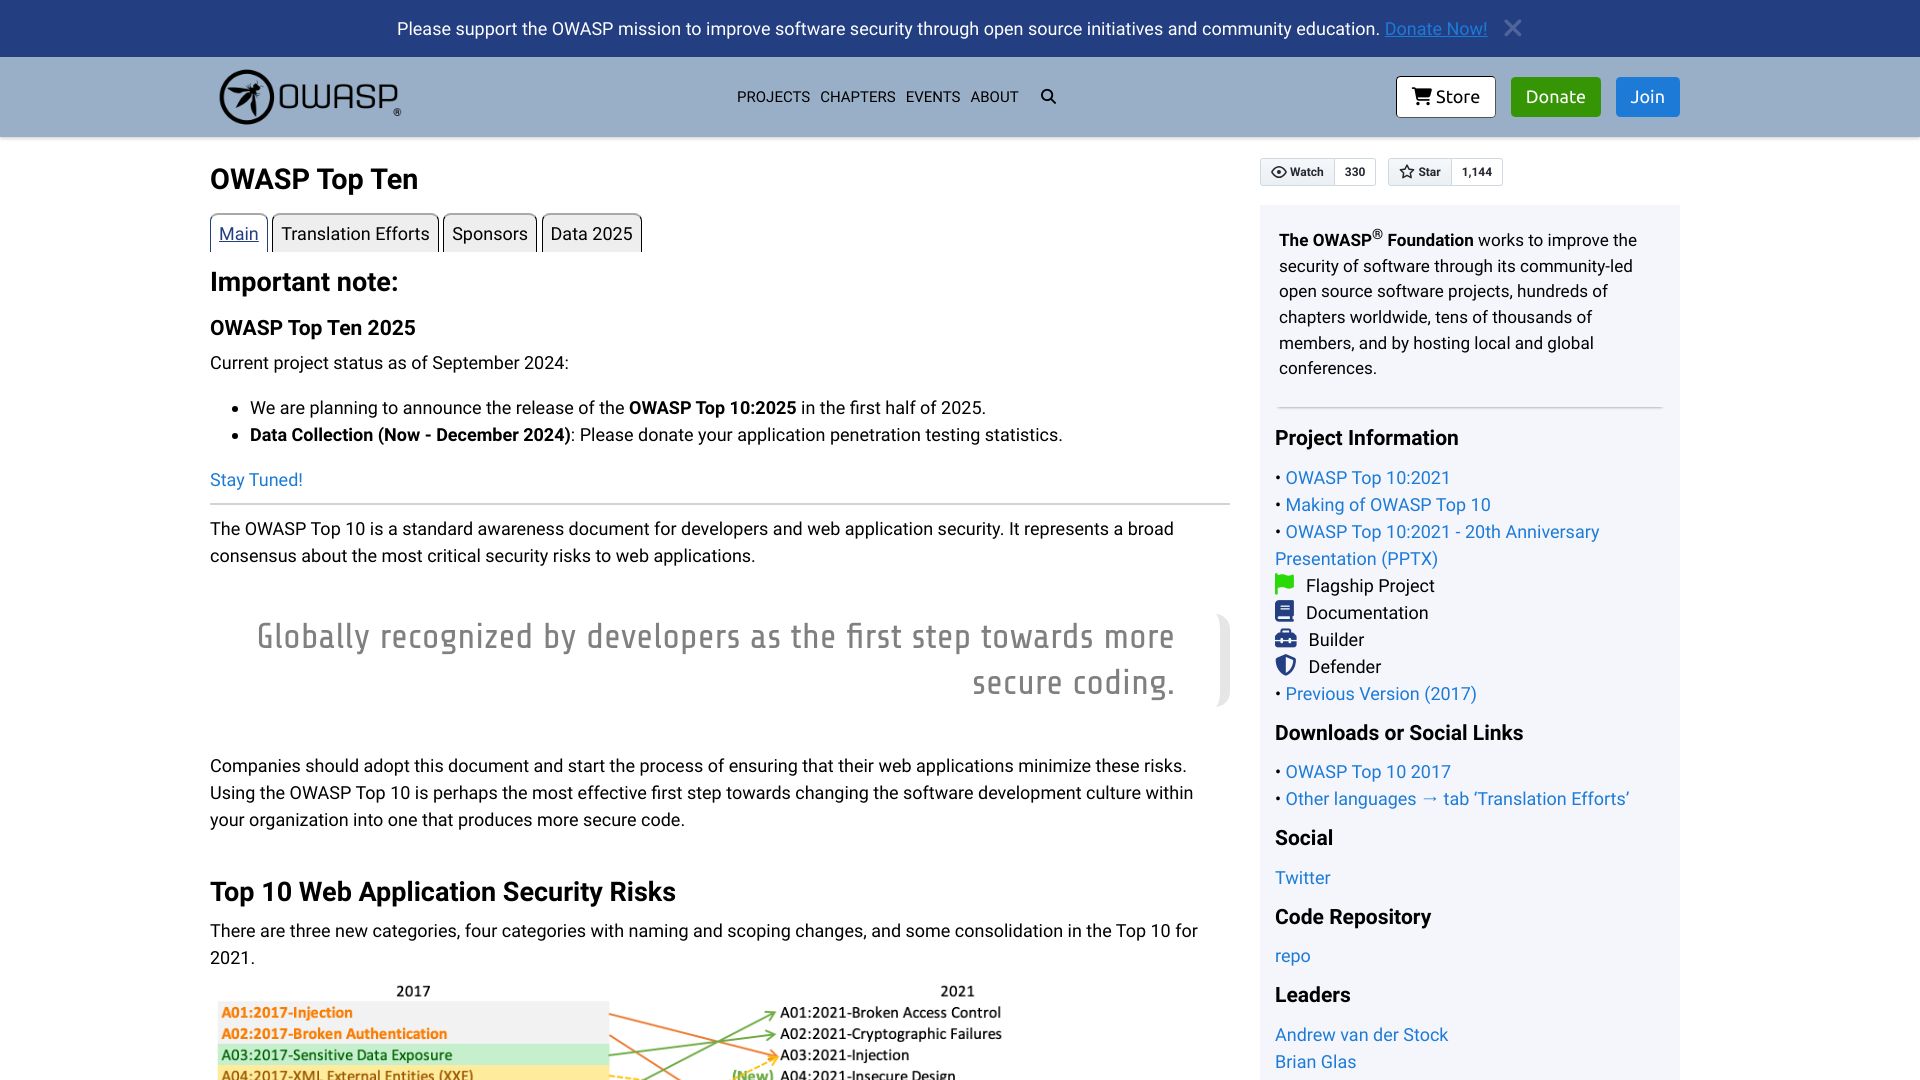The image size is (1920, 1080).
Task: Click the Watch repository button
Action: [x=1297, y=172]
